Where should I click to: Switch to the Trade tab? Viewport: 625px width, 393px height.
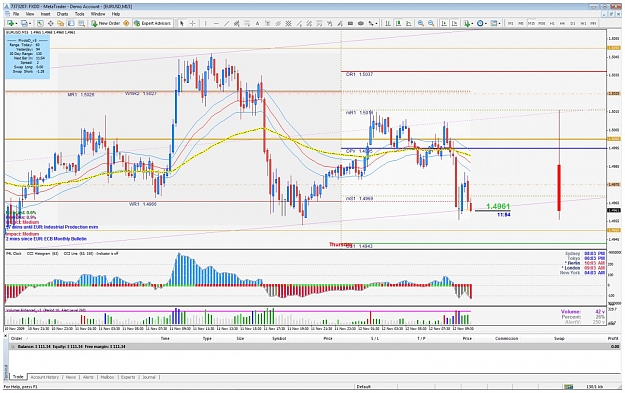coord(18,377)
